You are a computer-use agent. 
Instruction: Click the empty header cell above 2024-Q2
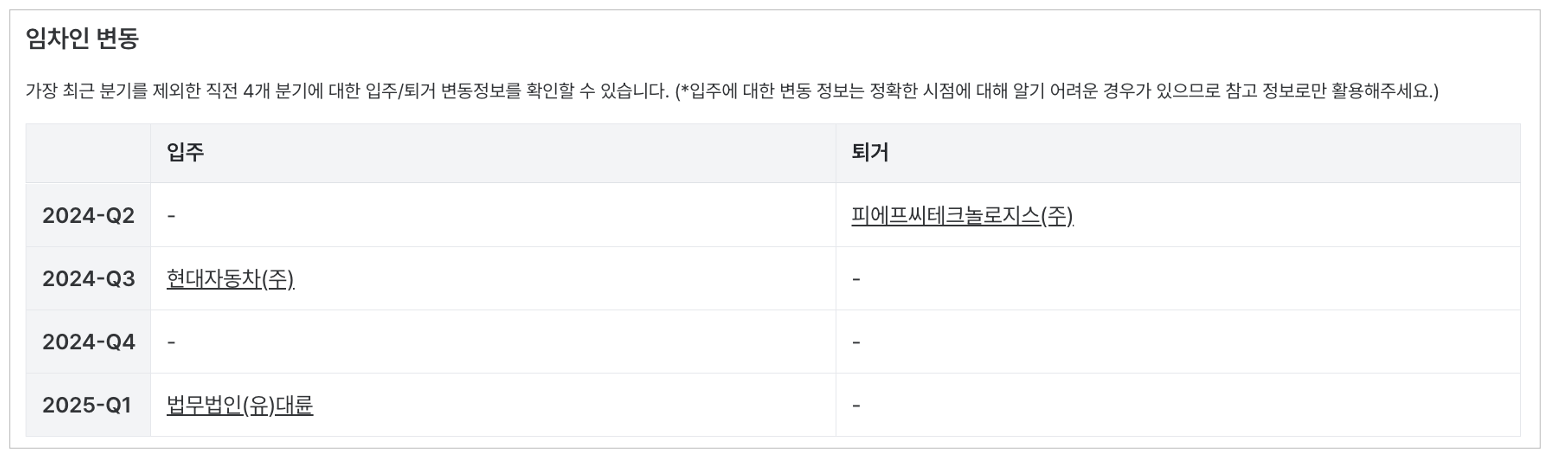(88, 153)
